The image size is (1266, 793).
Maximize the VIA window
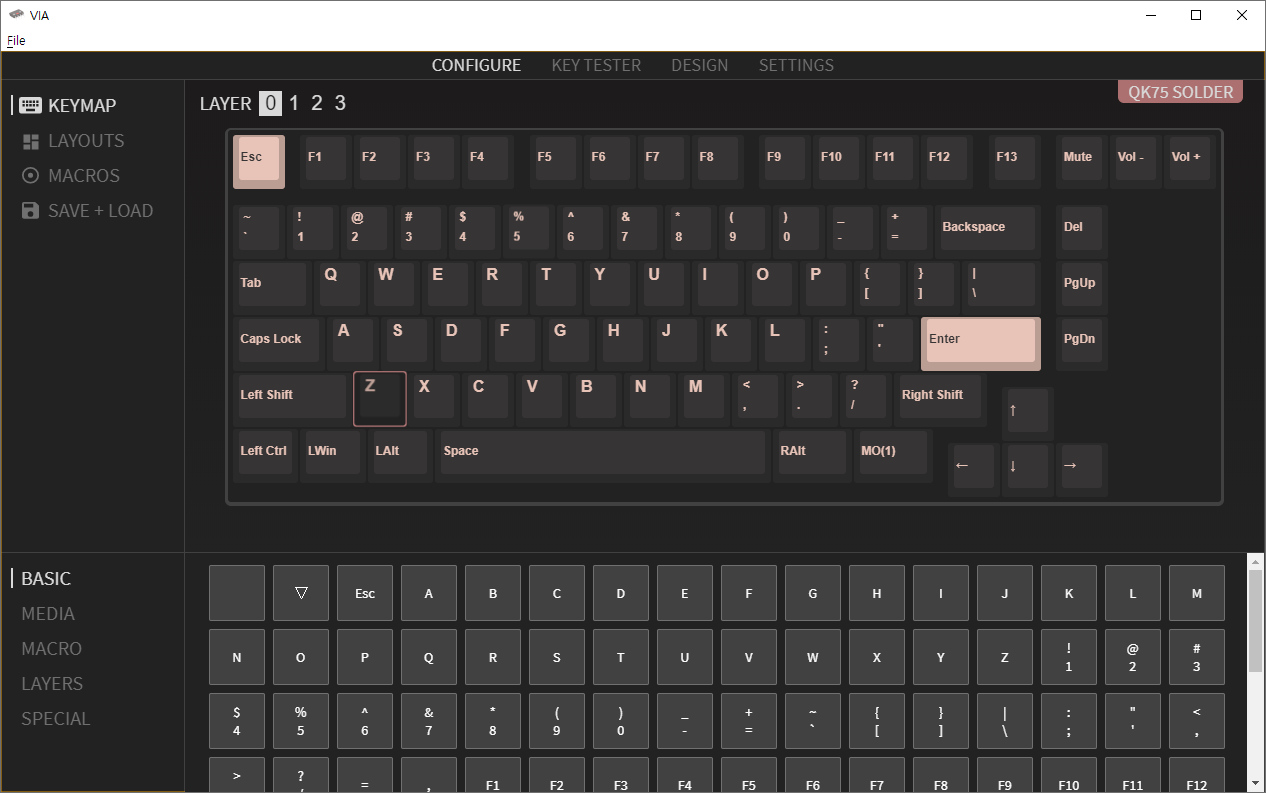[1196, 15]
